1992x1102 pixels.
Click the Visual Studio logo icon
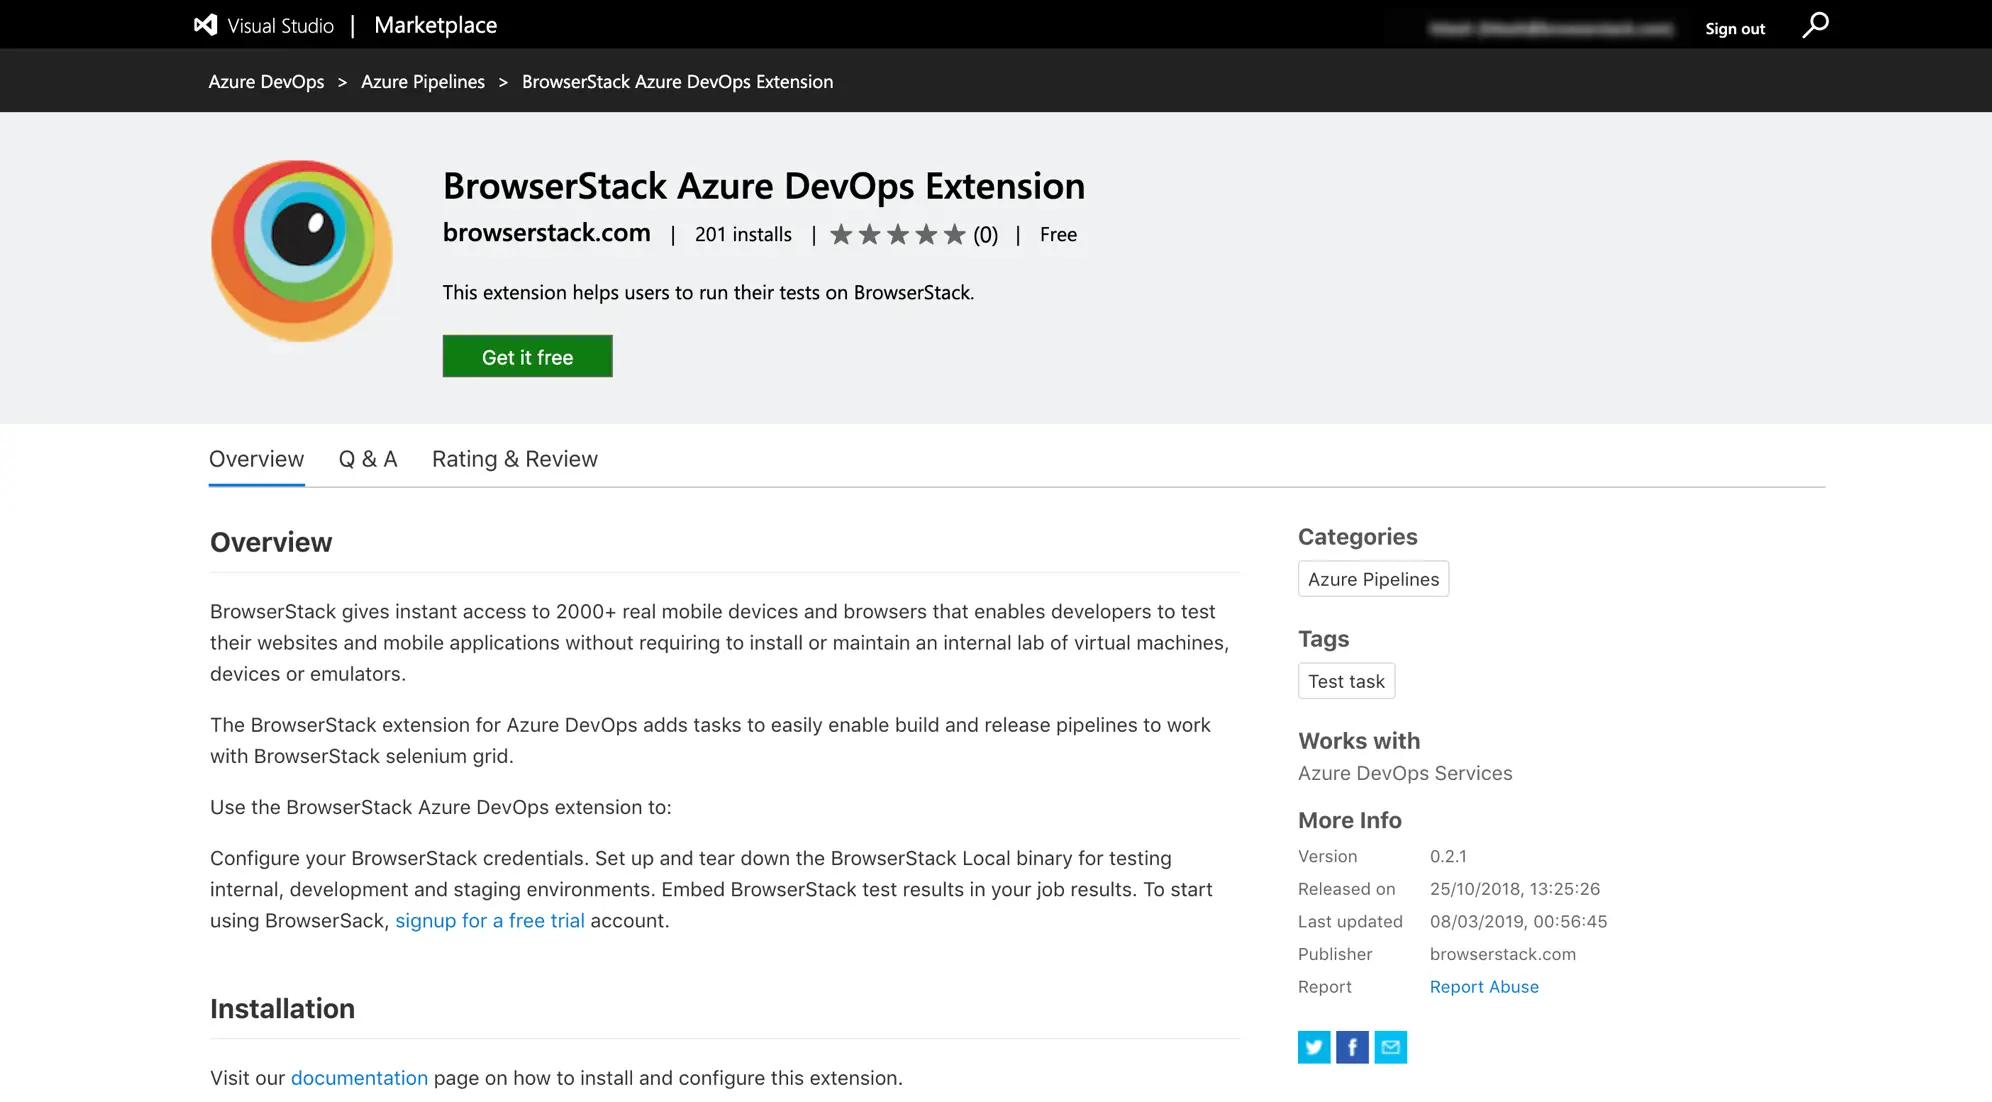205,25
